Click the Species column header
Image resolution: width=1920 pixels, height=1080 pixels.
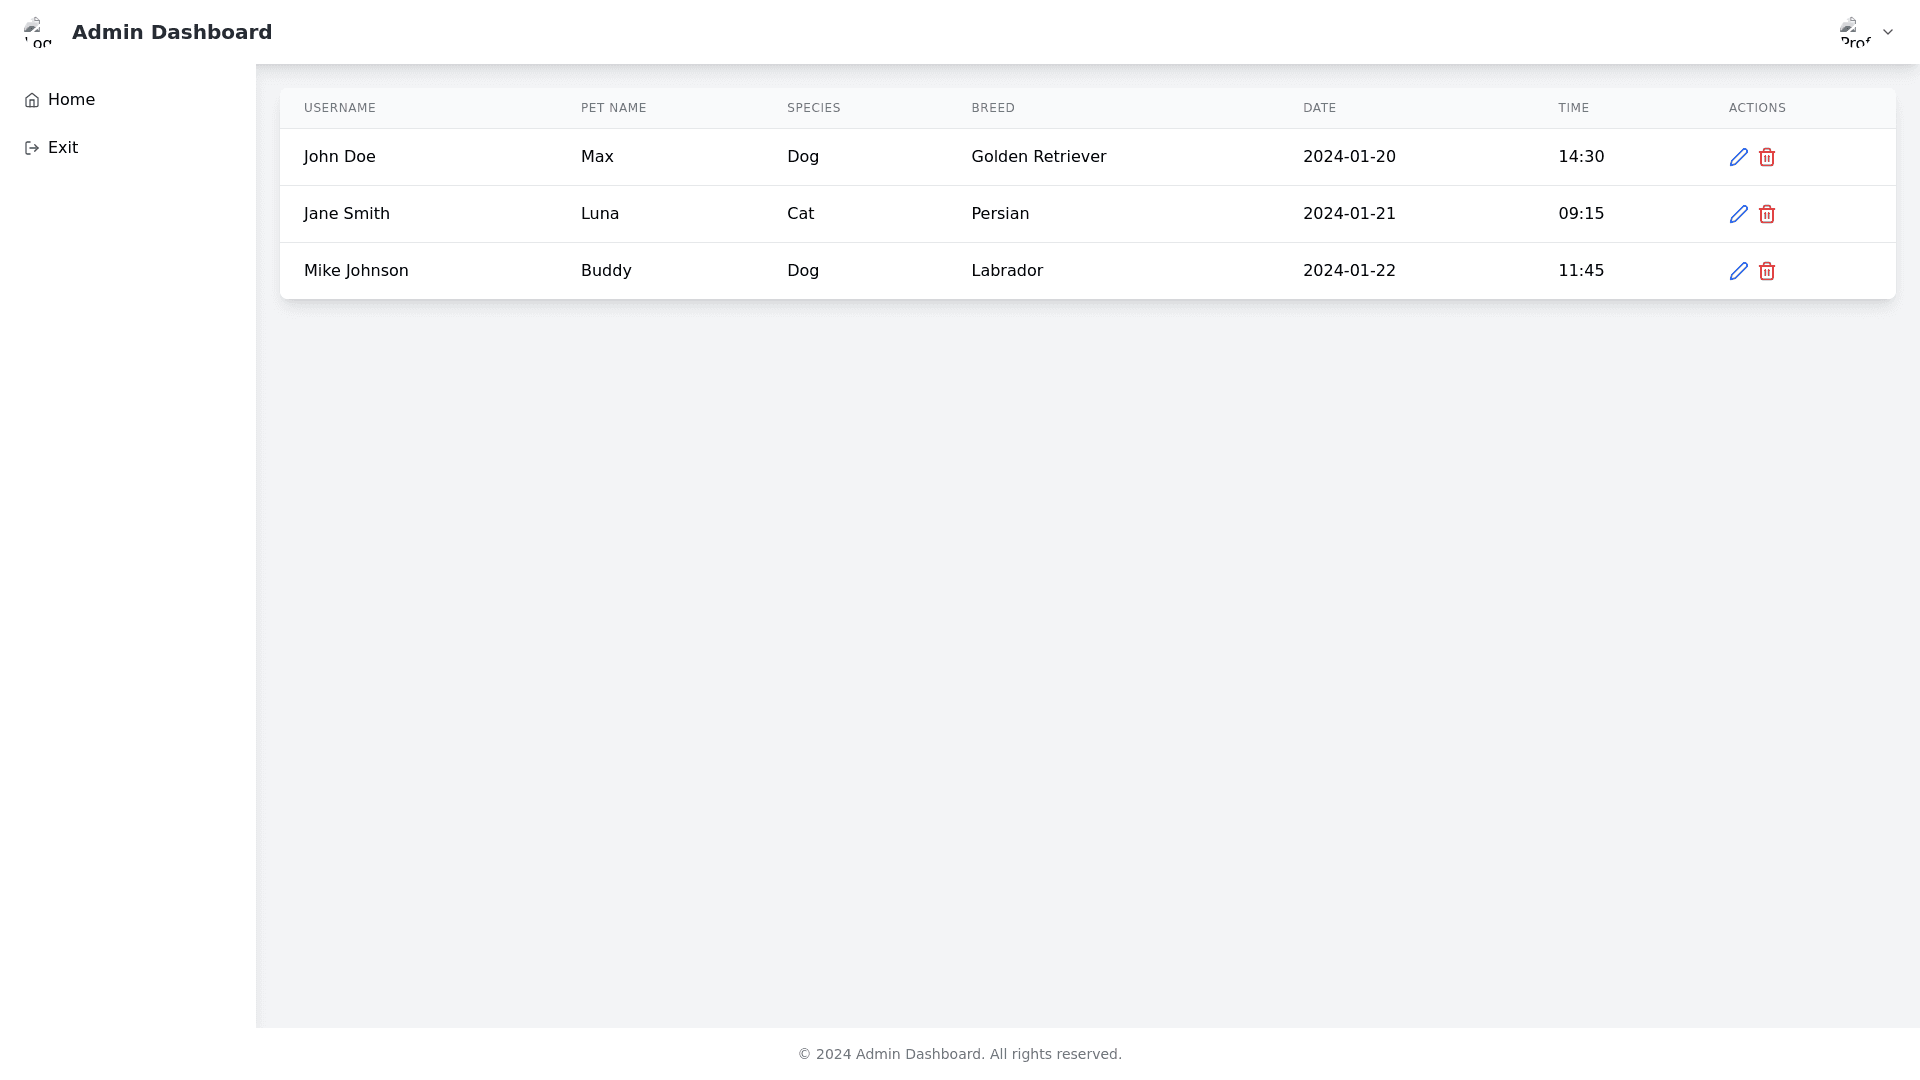pyautogui.click(x=813, y=108)
